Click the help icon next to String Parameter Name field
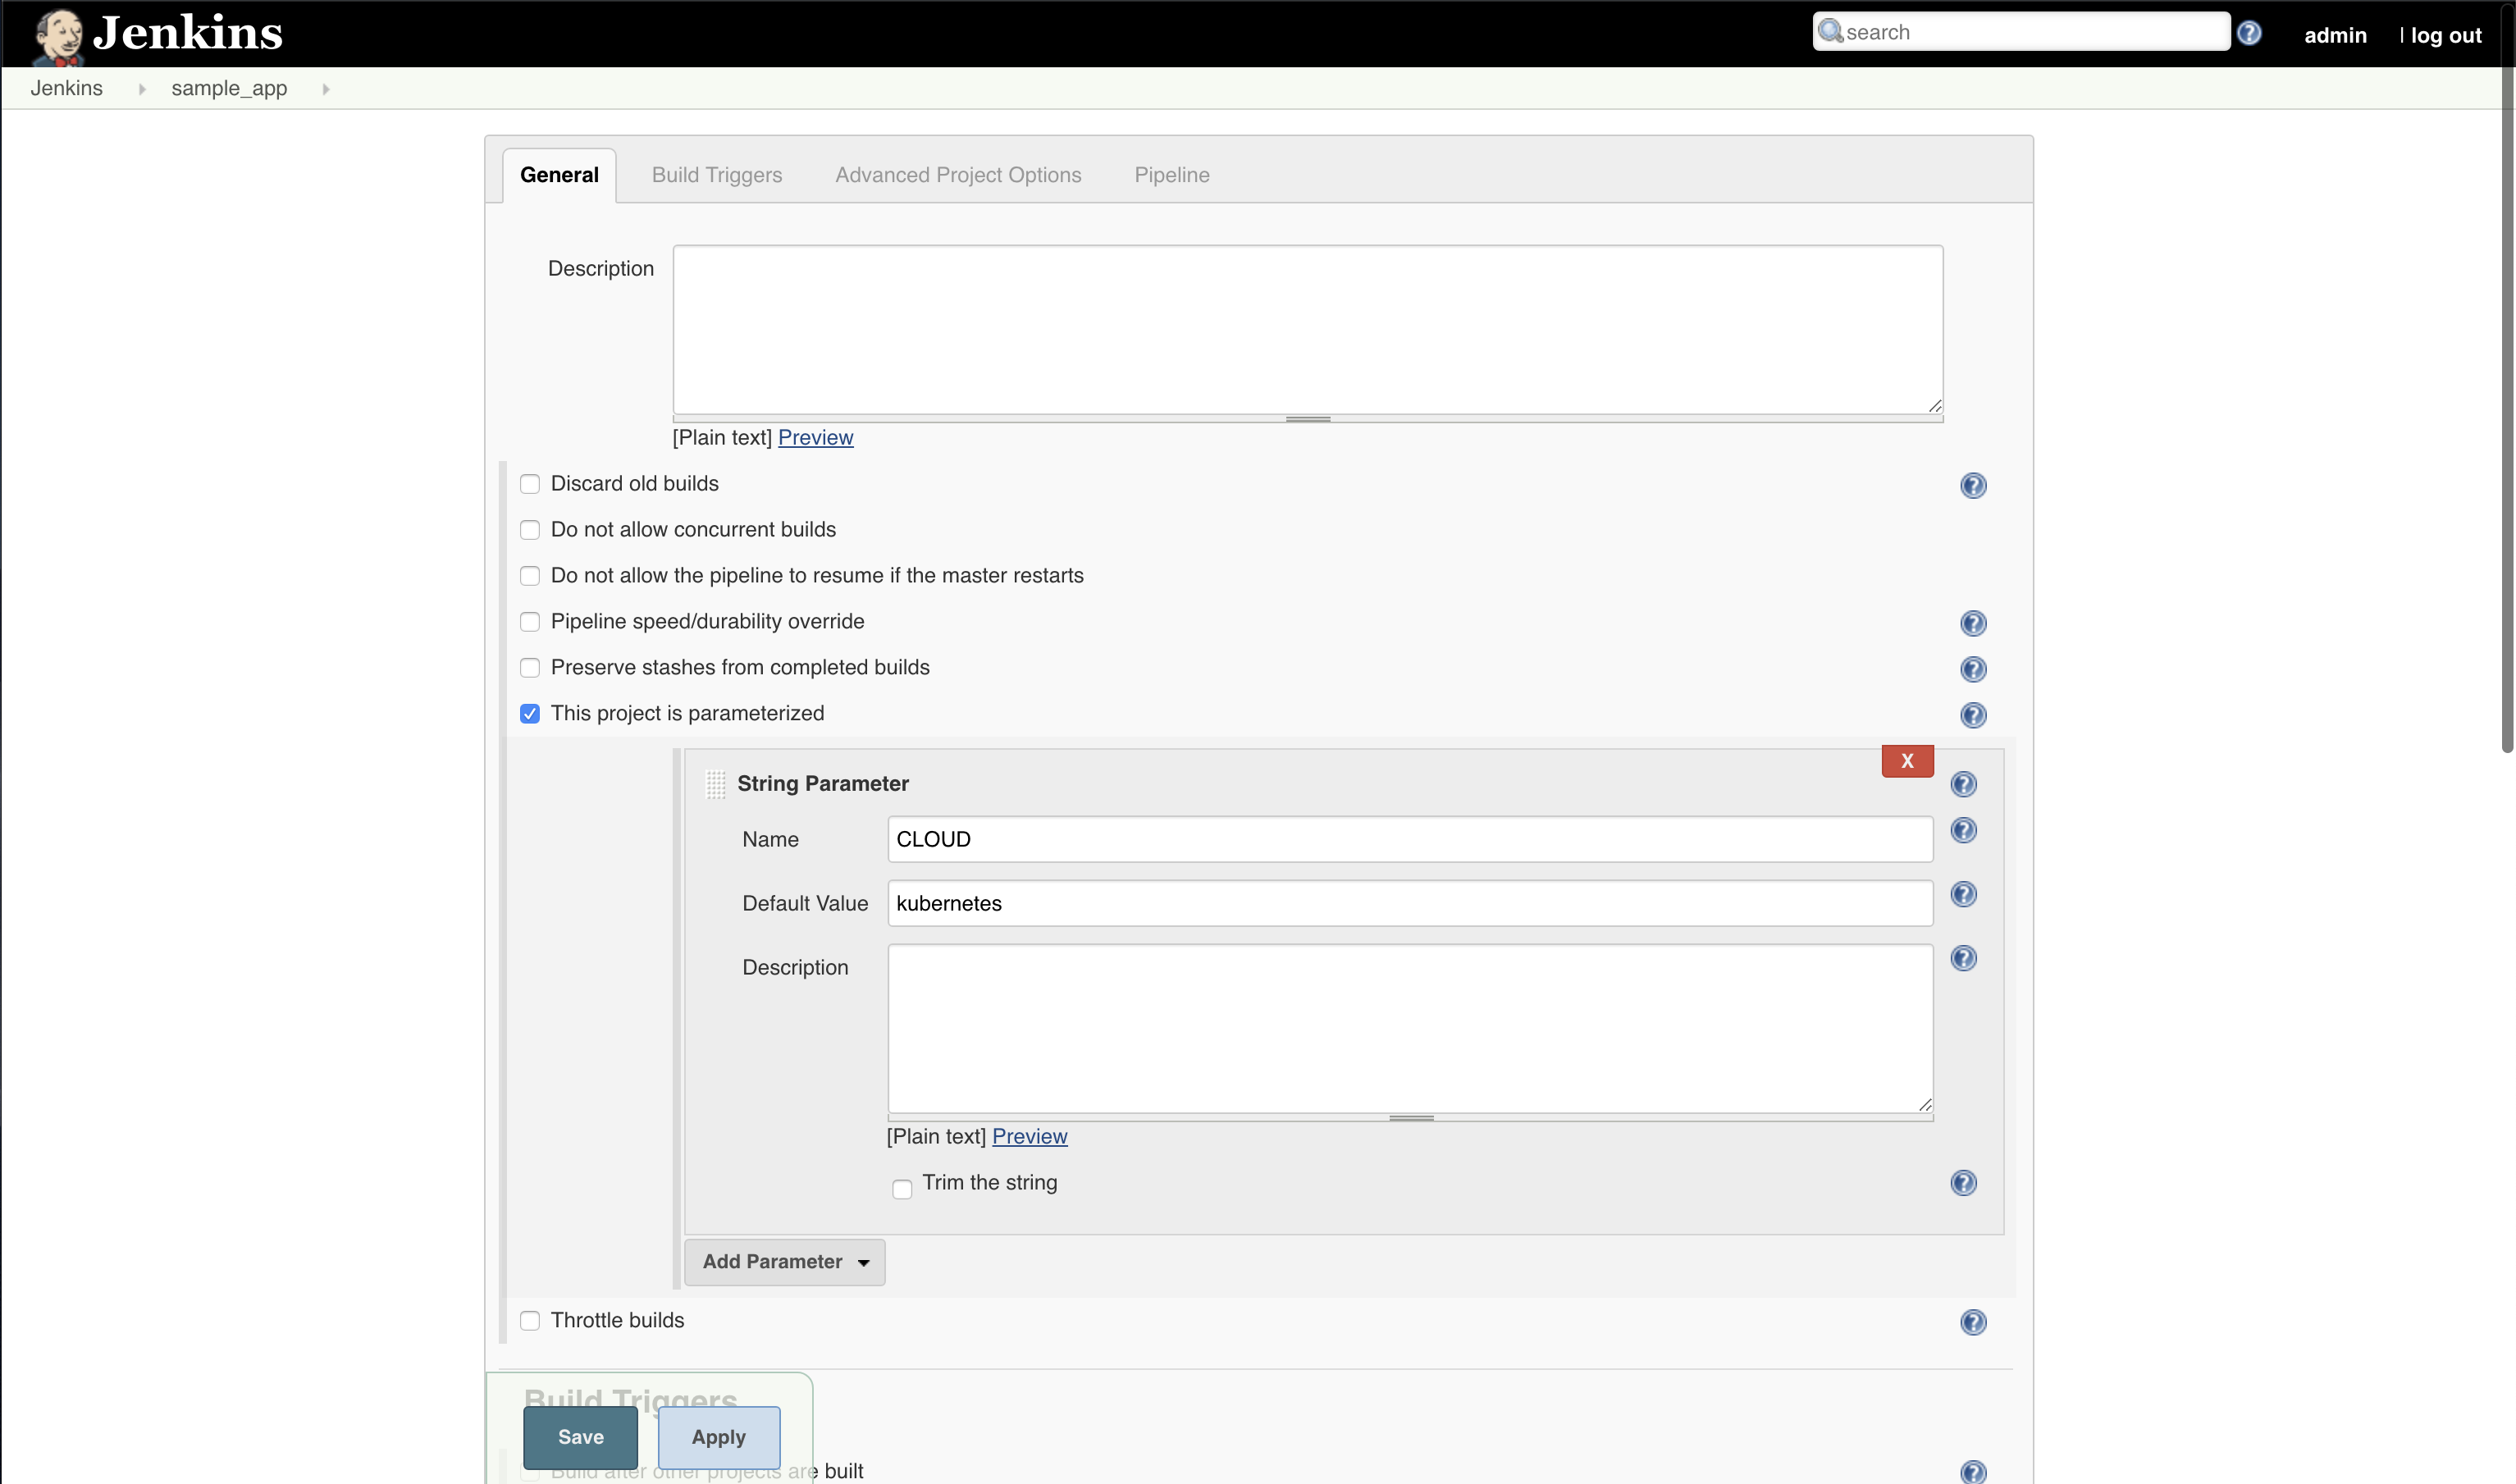 1965,830
